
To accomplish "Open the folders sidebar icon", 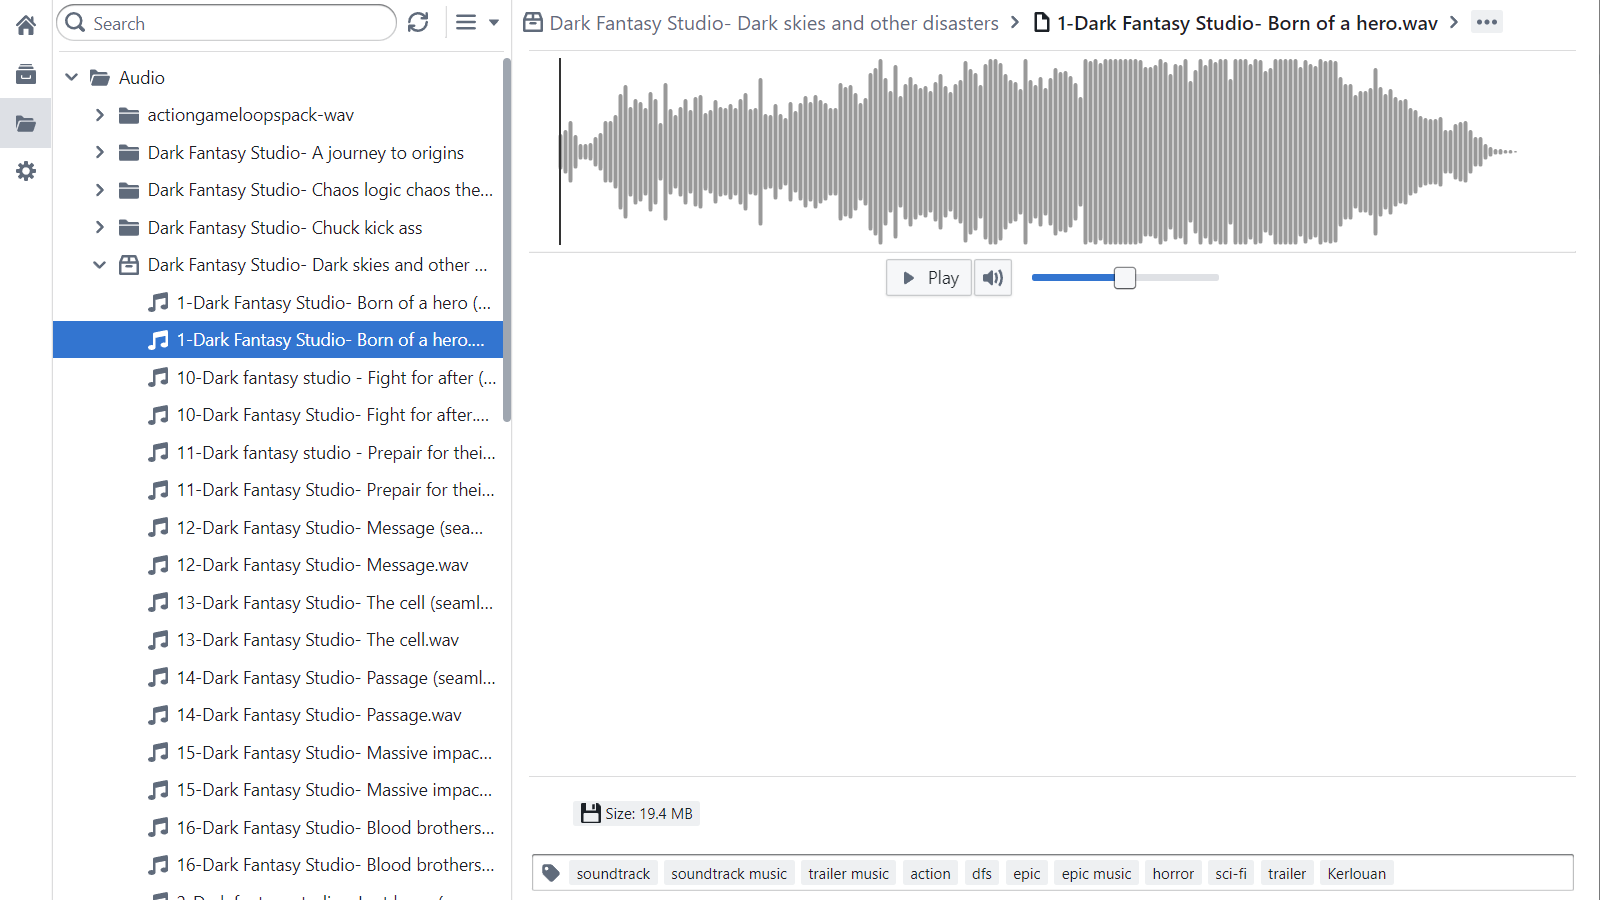I will (x=26, y=124).
